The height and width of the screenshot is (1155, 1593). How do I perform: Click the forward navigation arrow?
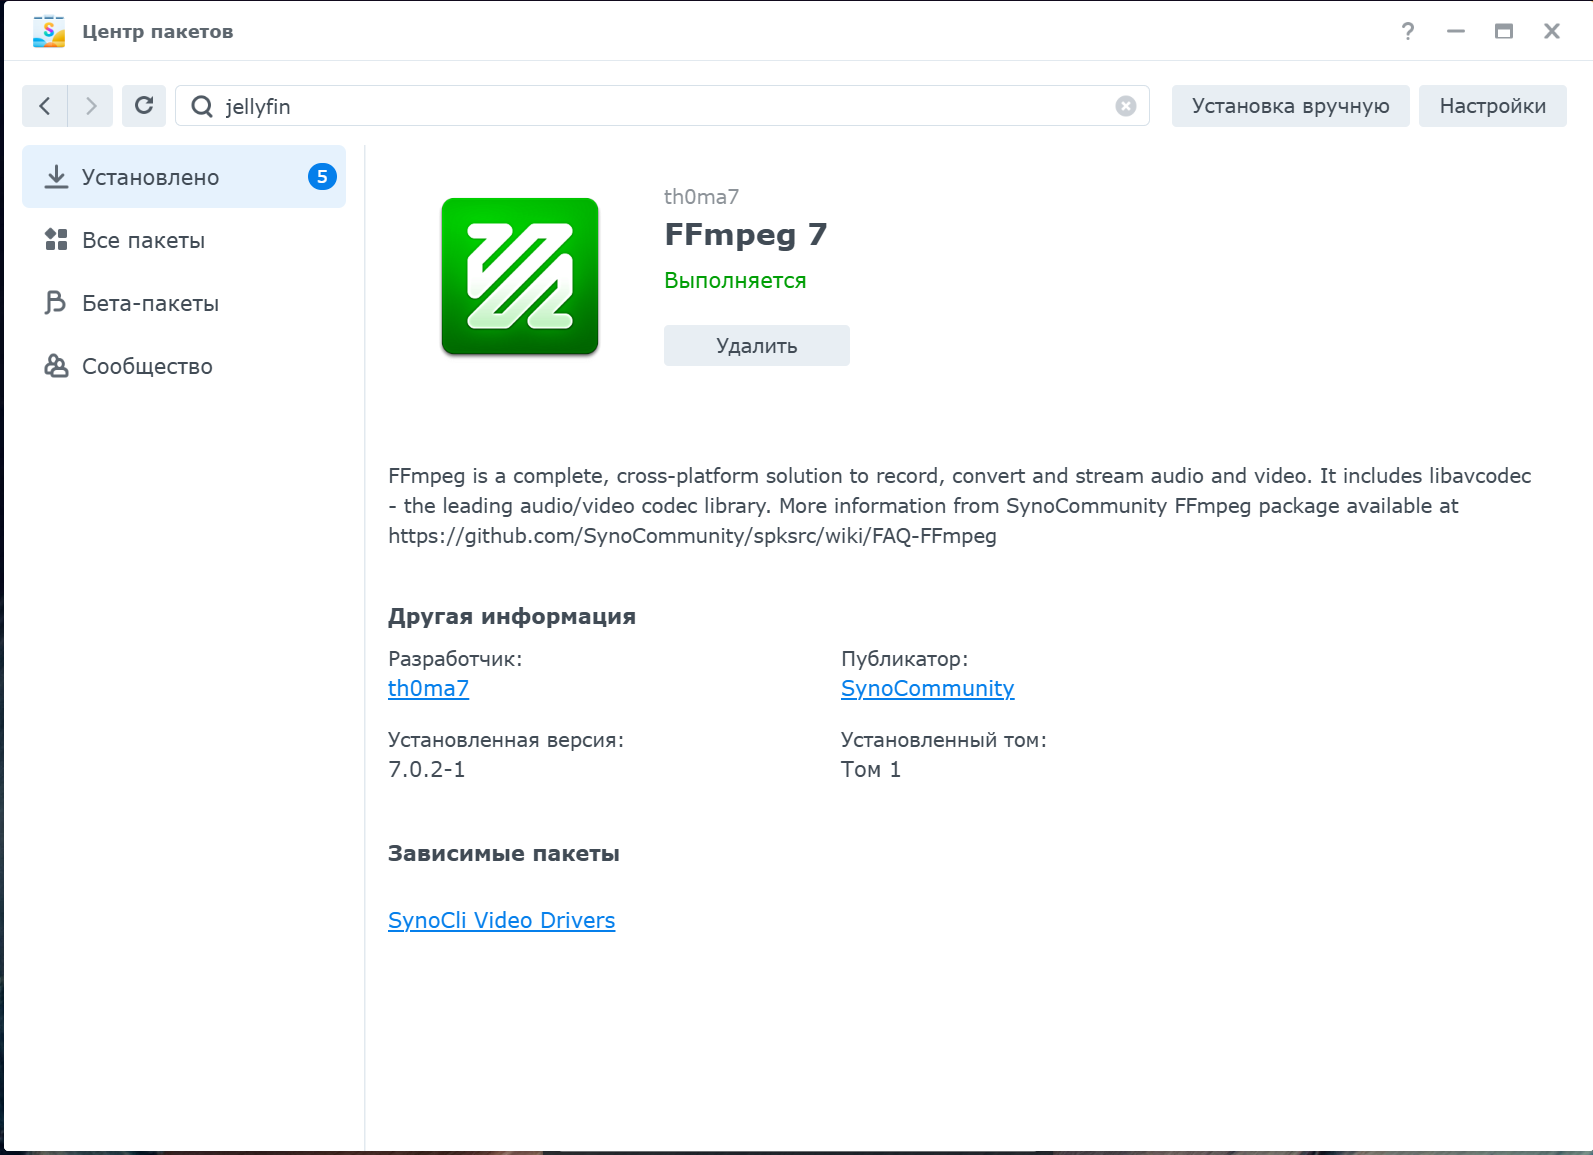point(91,106)
